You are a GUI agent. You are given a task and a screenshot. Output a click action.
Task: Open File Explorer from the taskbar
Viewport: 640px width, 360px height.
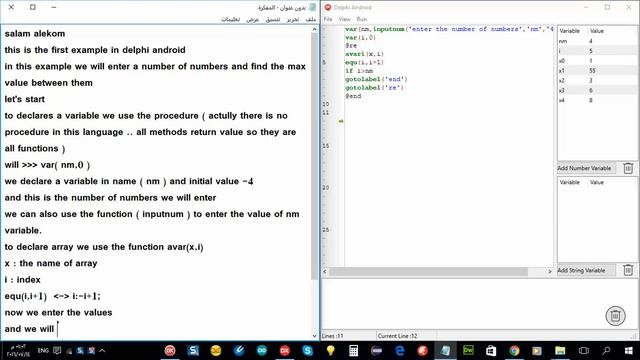[x=560, y=351]
